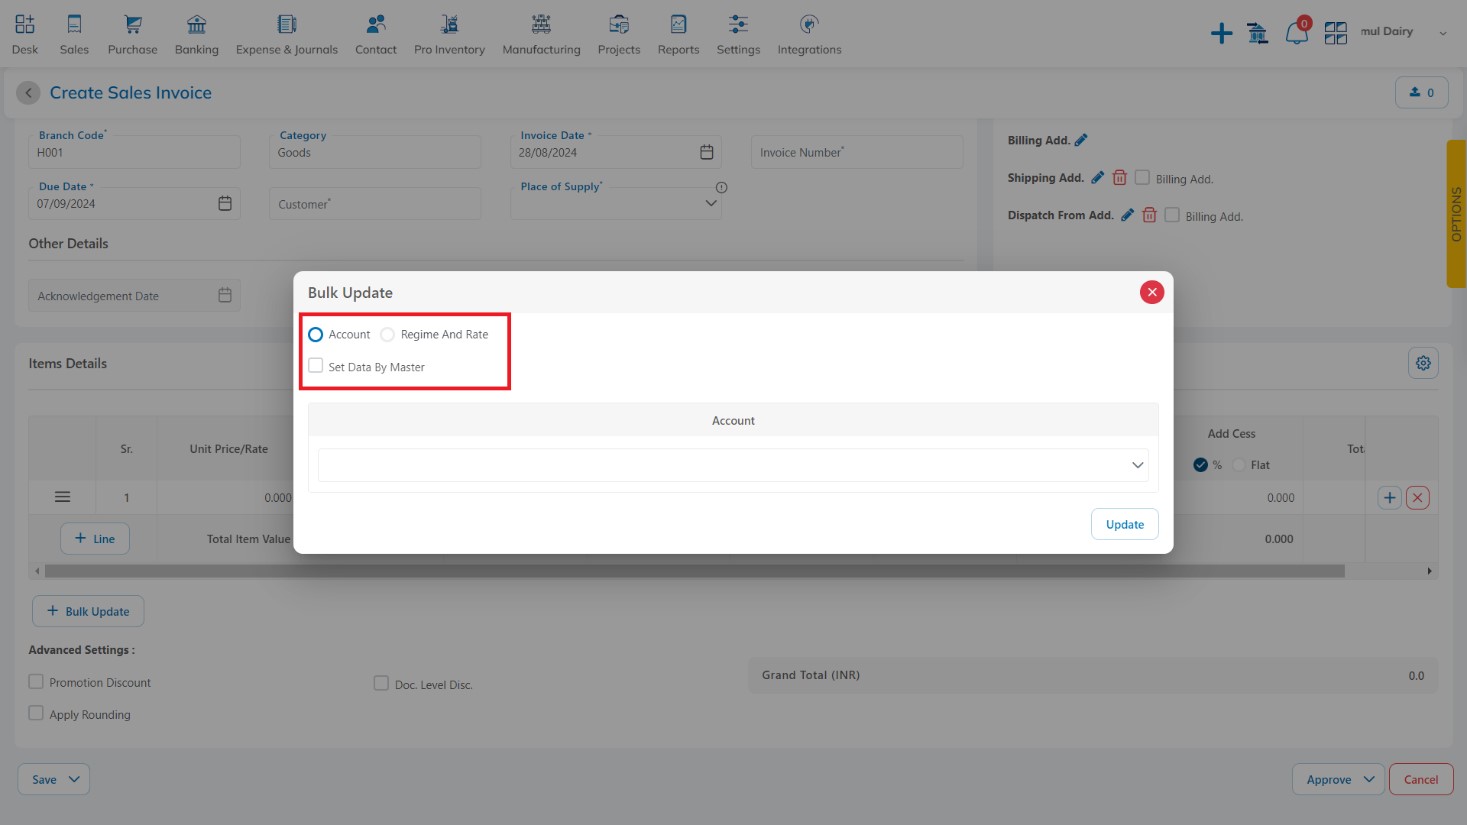
Task: Add a row with the blue plus icon
Action: click(x=1389, y=497)
